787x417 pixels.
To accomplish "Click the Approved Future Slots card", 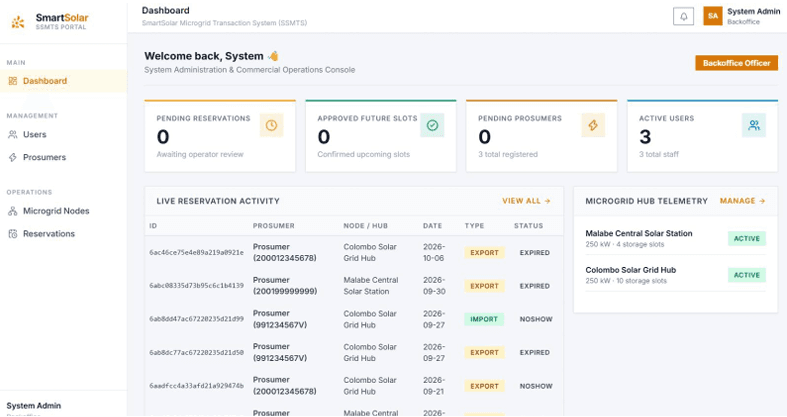I will click(x=381, y=136).
